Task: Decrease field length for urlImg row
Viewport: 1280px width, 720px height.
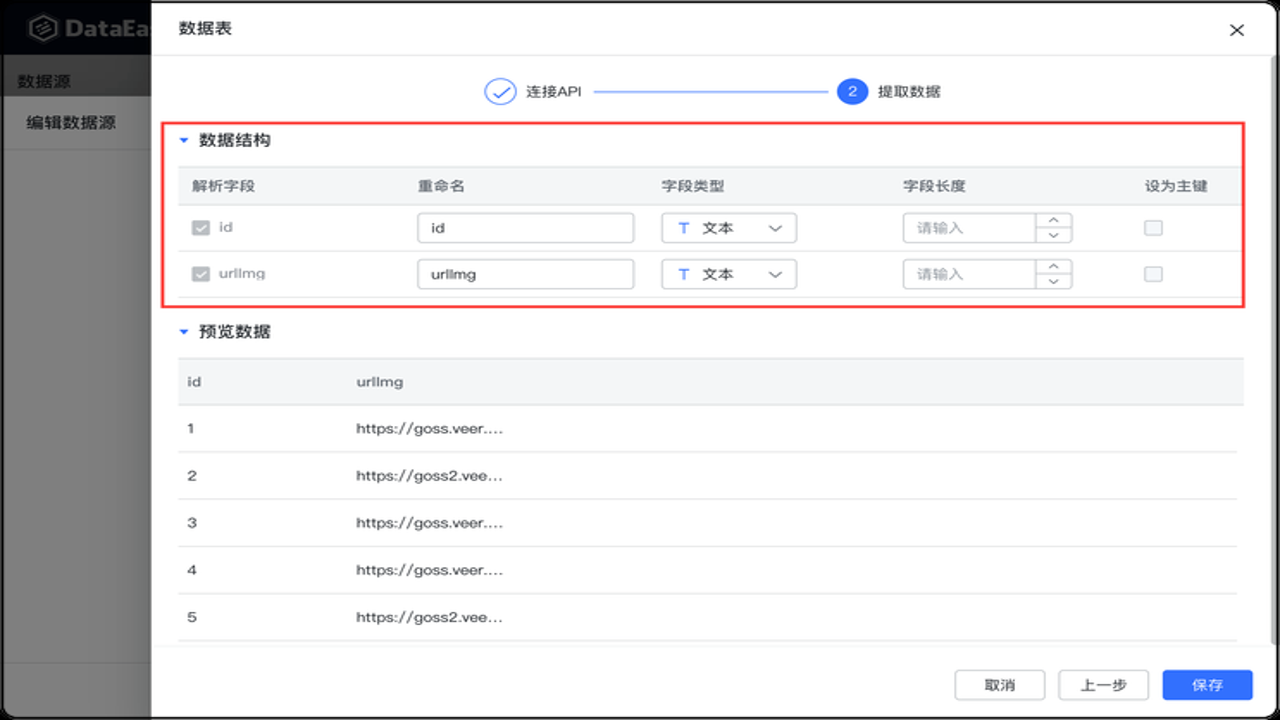Action: point(1053,282)
